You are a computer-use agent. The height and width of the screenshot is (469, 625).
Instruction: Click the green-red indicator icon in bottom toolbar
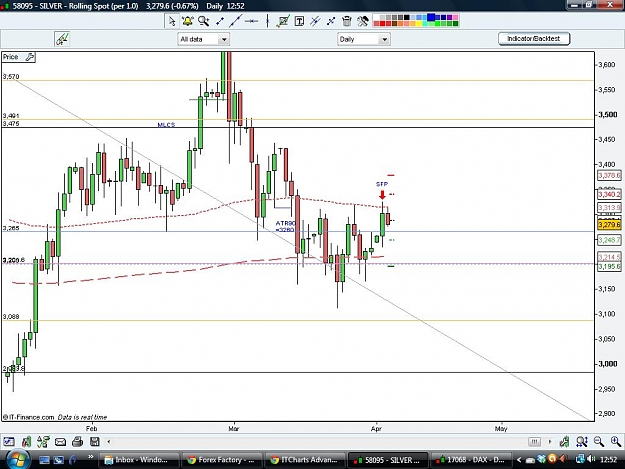[x=26, y=442]
